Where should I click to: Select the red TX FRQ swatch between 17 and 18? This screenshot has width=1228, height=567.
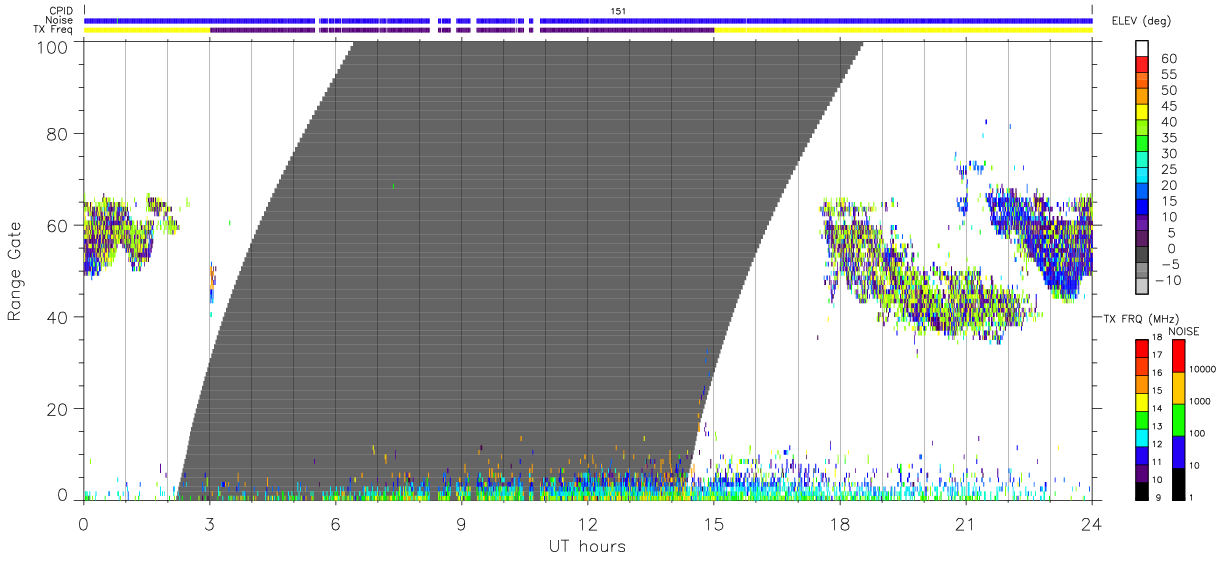click(x=1142, y=348)
